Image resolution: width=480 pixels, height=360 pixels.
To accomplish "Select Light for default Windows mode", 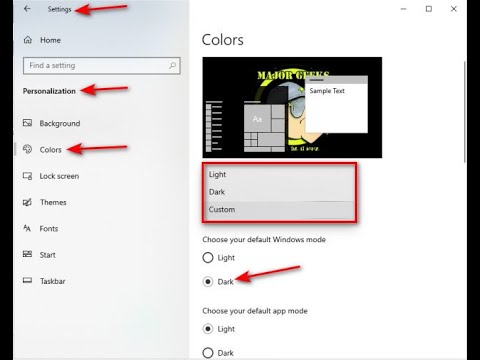I will (x=208, y=257).
